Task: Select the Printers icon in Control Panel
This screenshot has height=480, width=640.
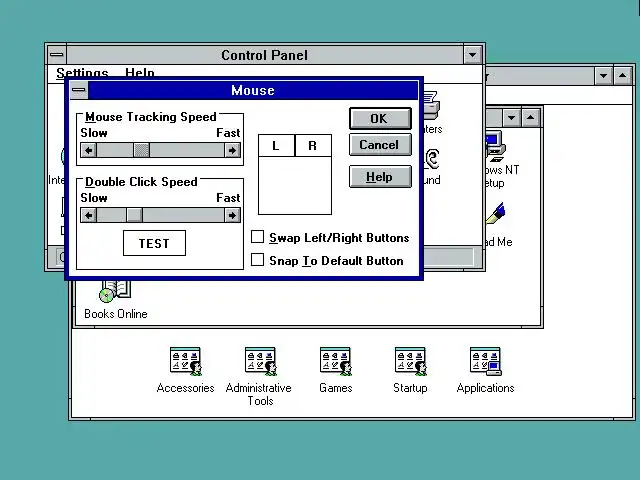Action: 431,105
